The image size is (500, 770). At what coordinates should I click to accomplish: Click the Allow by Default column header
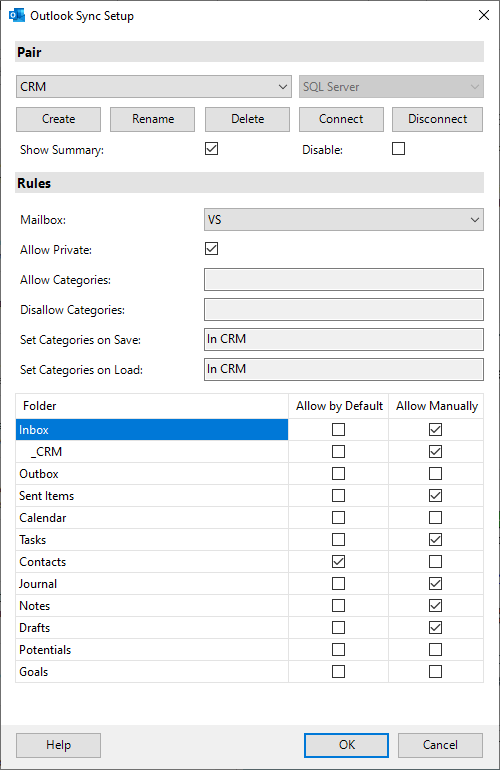coord(339,406)
